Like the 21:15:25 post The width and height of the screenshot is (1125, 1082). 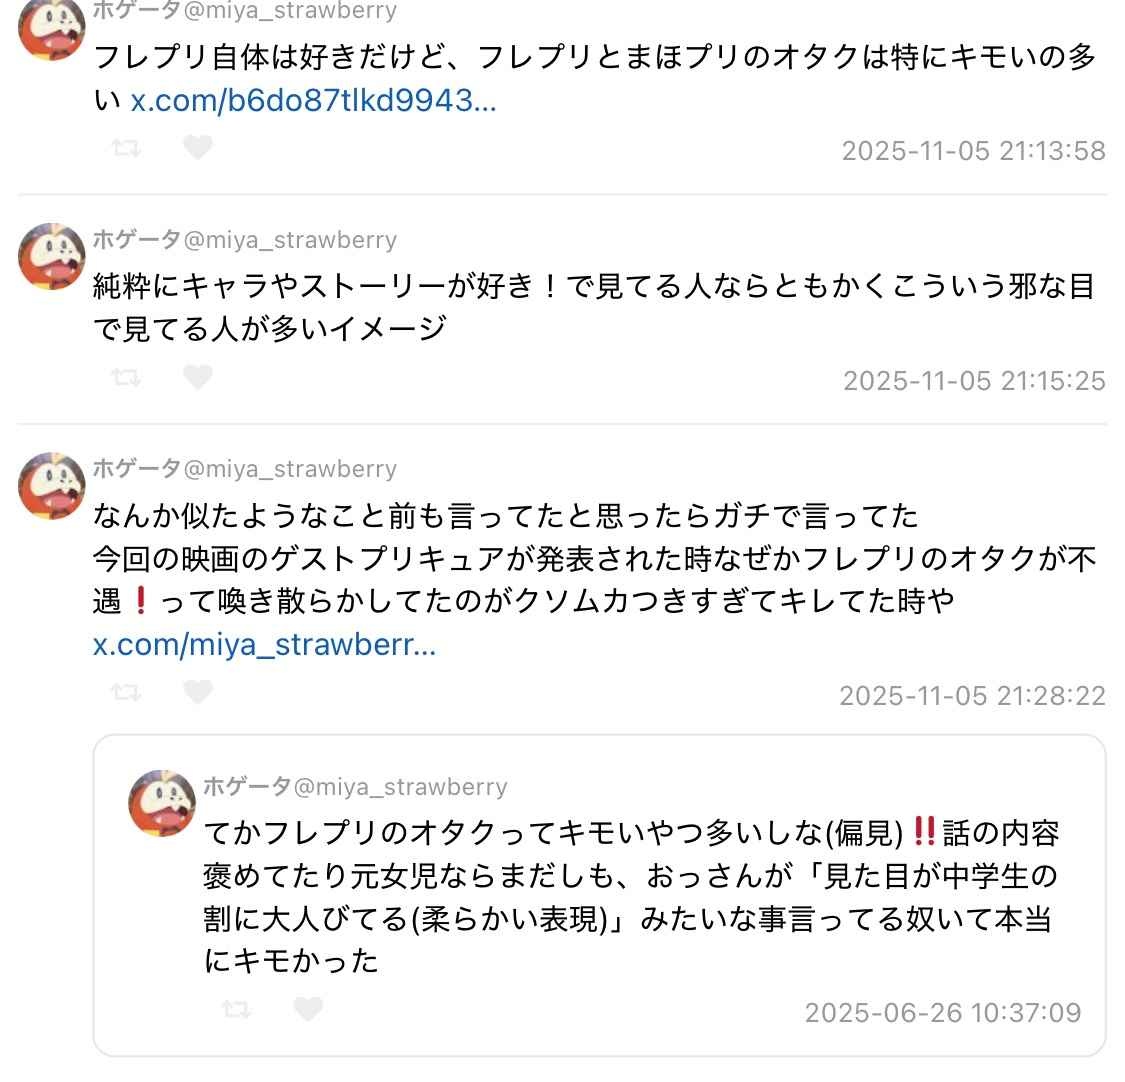(x=198, y=377)
